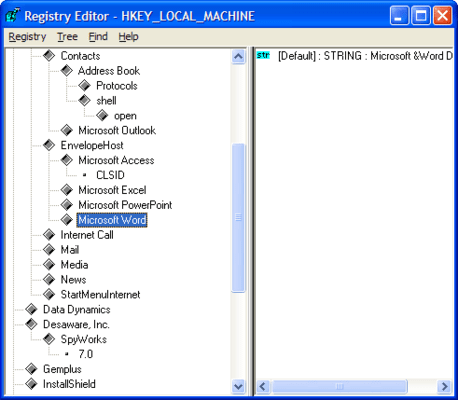Click the Registry Editor title bar icon
This screenshot has width=458, height=400.
point(13,16)
